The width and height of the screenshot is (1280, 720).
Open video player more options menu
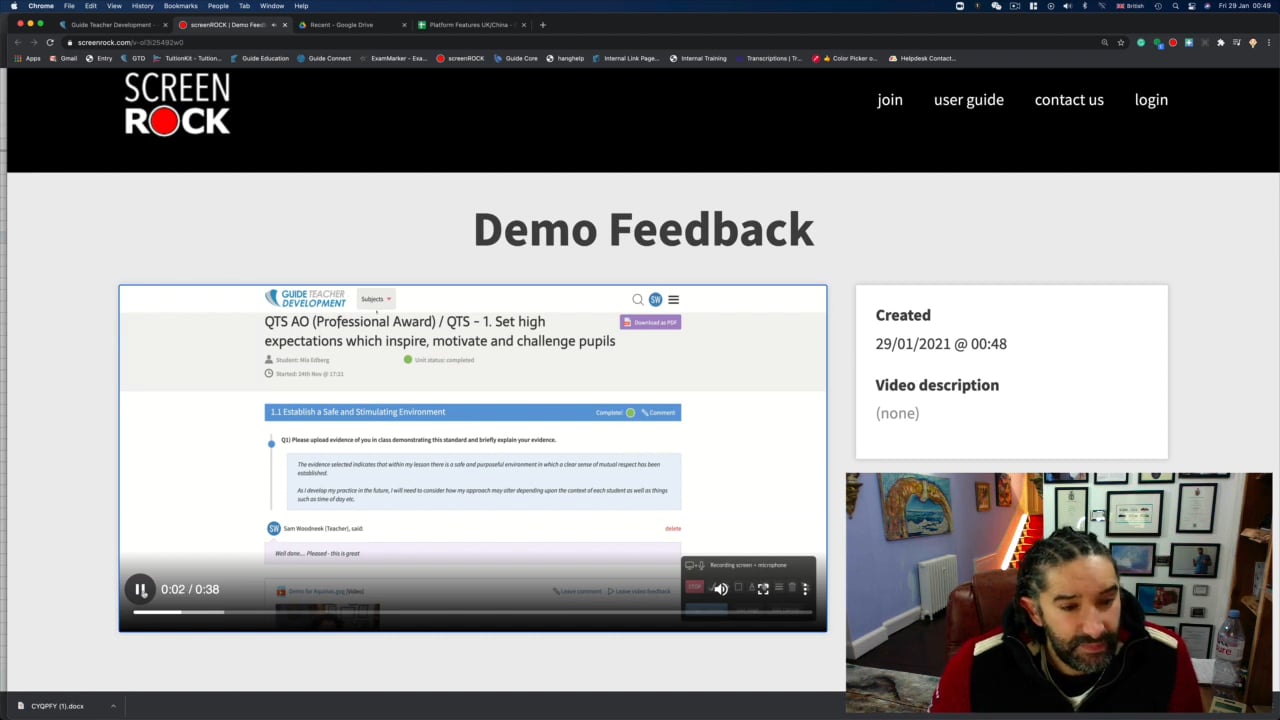pos(805,590)
